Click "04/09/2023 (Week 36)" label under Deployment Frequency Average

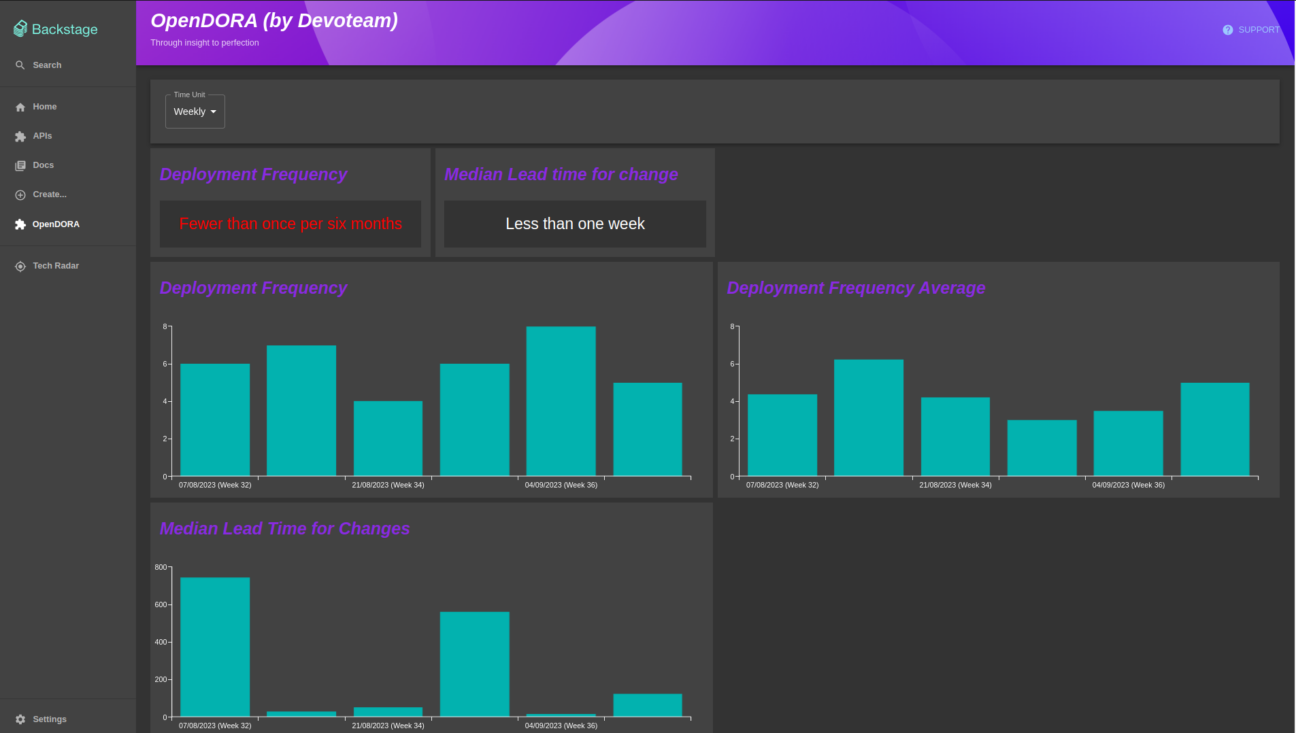click(x=1128, y=485)
